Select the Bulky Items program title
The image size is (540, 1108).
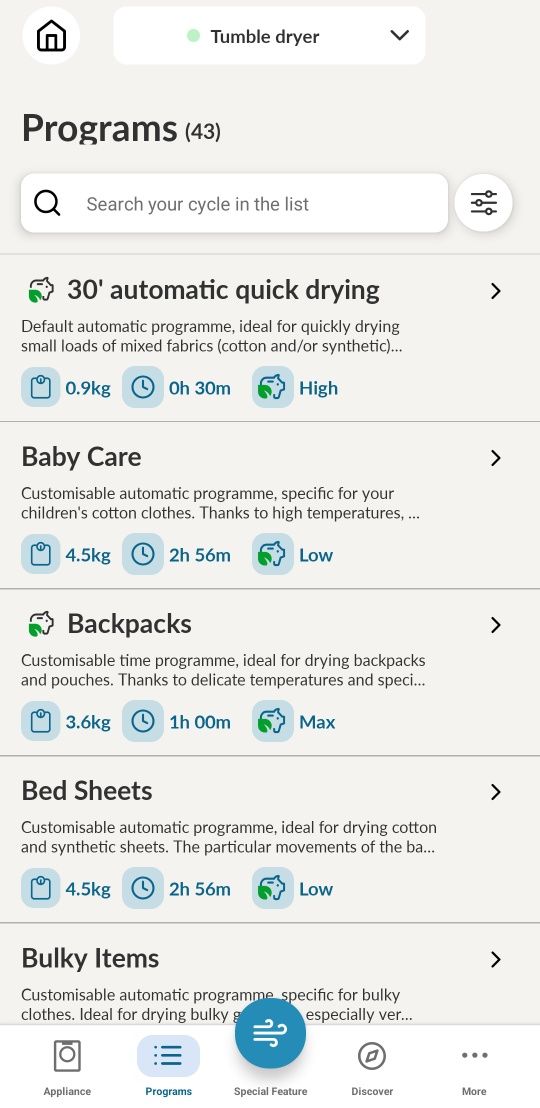[90, 958]
